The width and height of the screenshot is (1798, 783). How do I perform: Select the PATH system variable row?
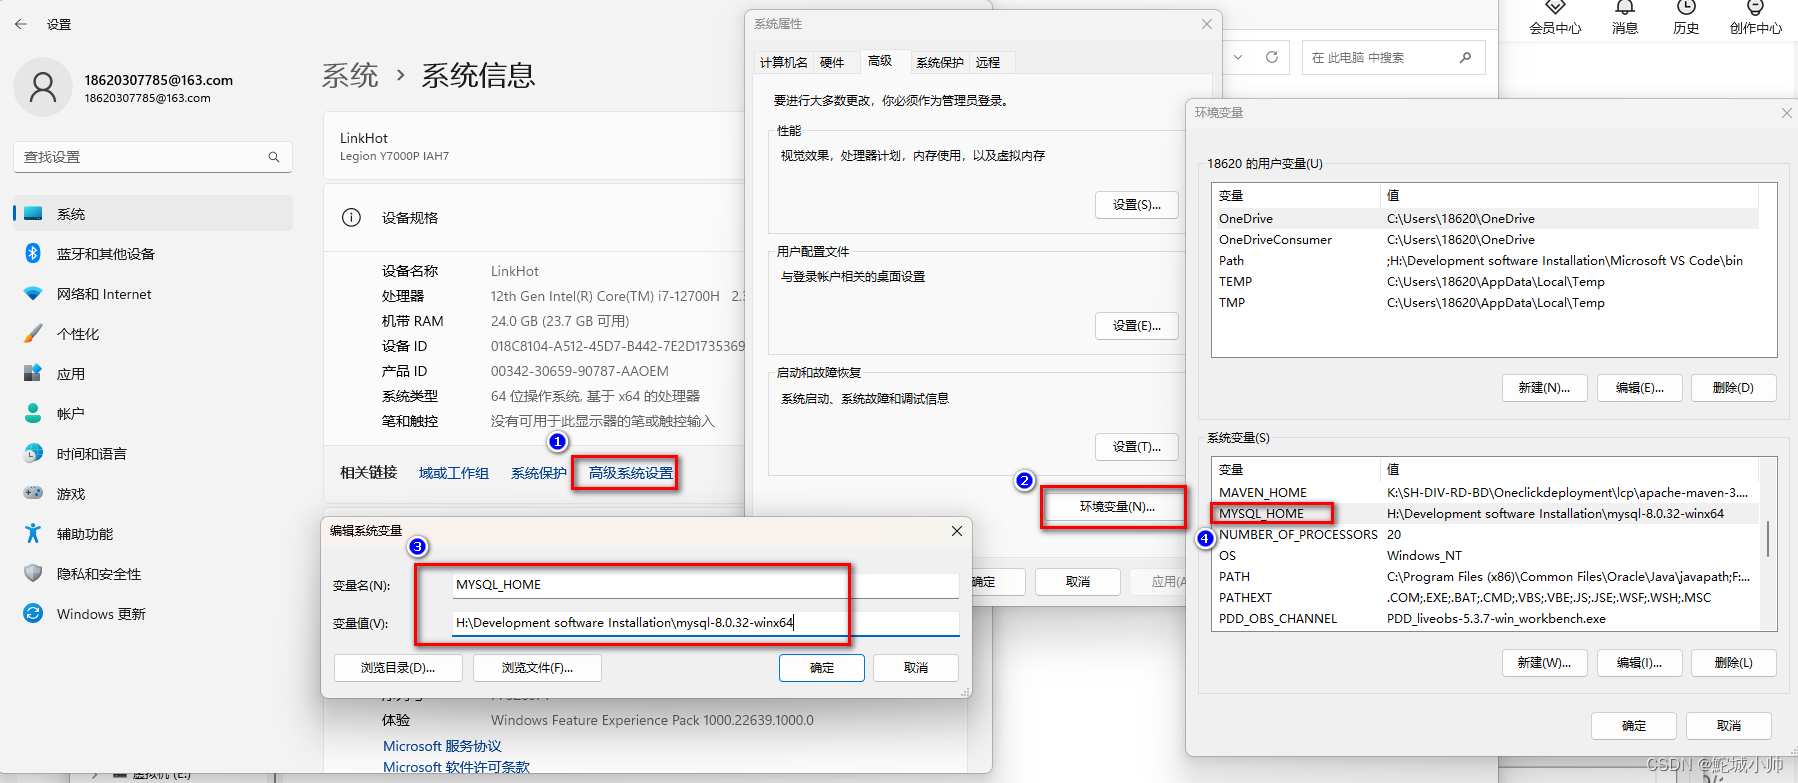(x=1485, y=577)
